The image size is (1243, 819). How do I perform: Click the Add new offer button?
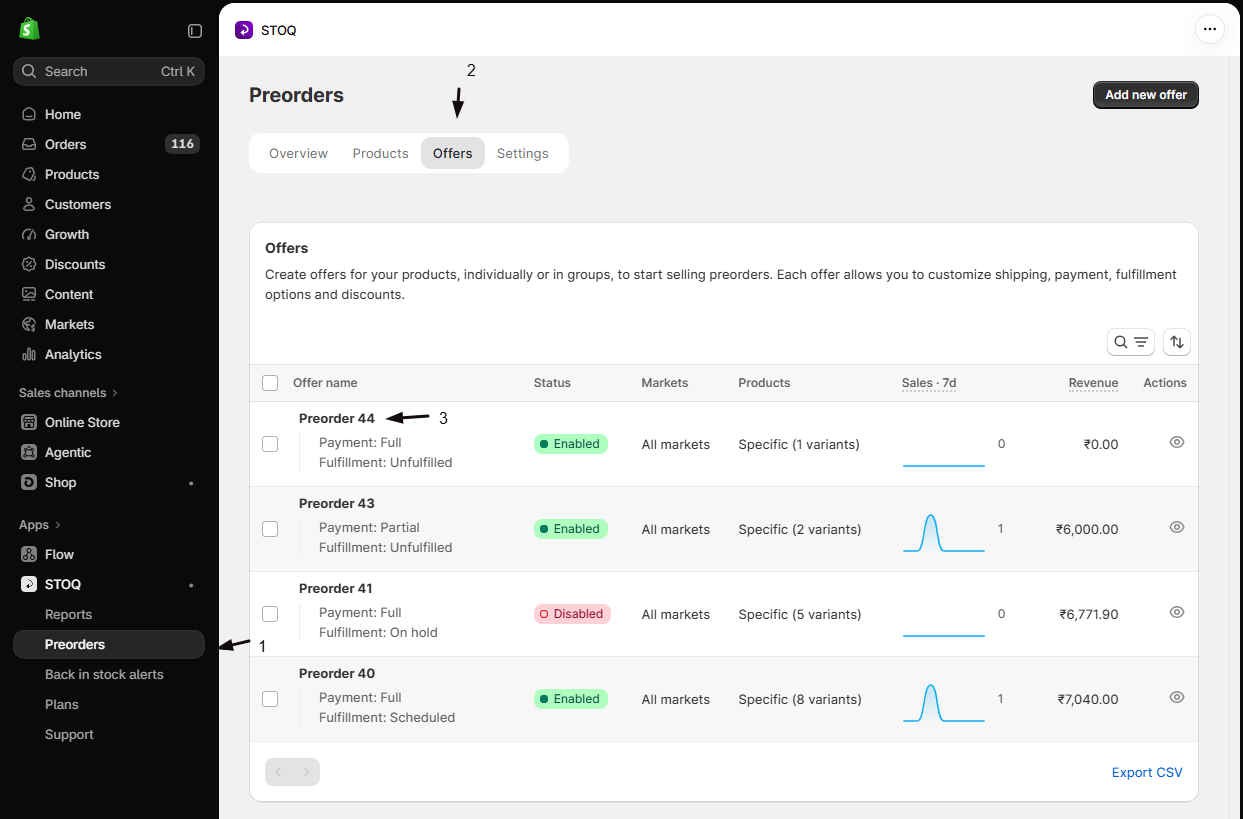tap(1146, 95)
